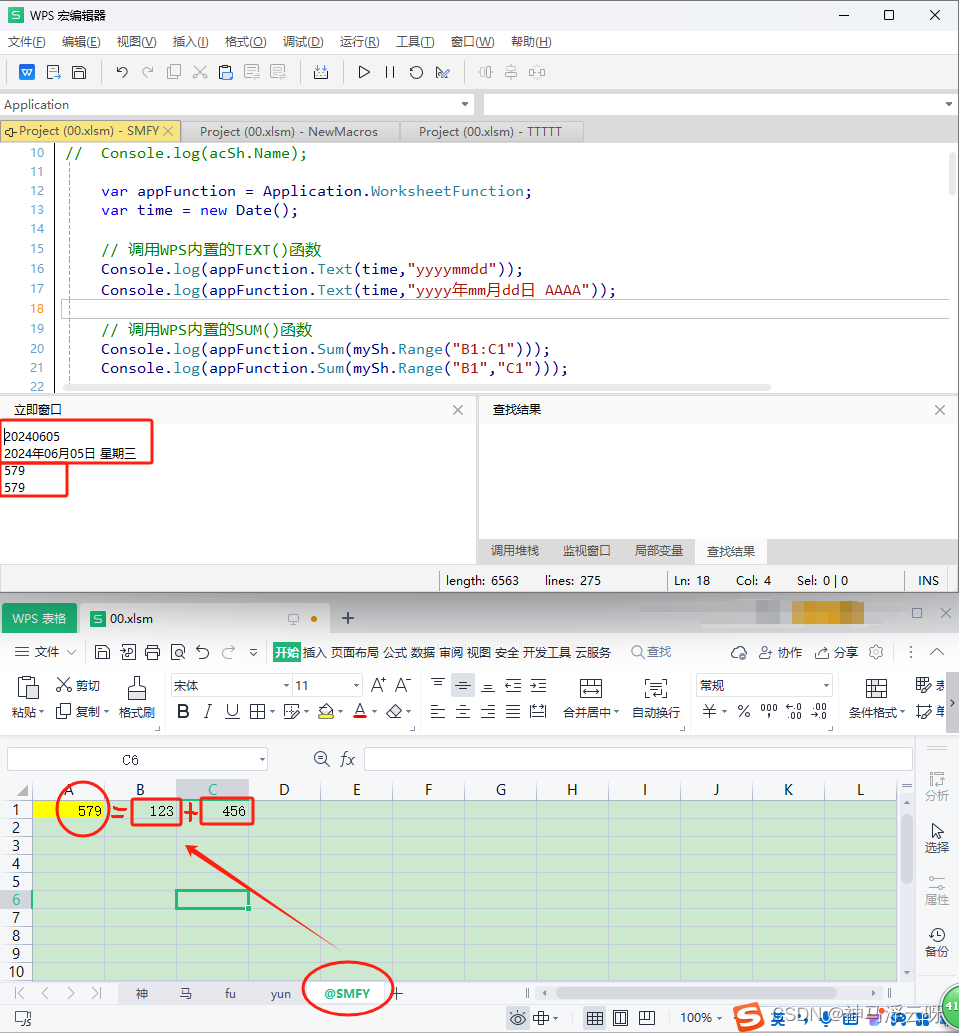Viewport: 959px width, 1033px height.
Task: Open the 调试(D) menu
Action: [303, 42]
